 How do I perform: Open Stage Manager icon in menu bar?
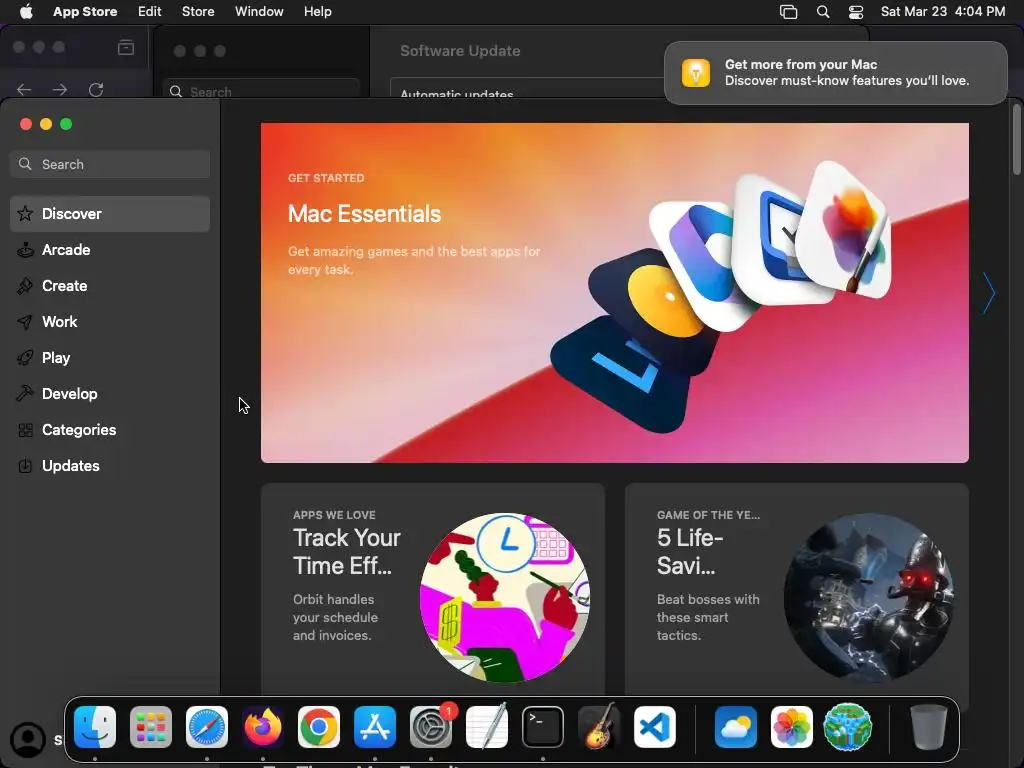click(788, 12)
